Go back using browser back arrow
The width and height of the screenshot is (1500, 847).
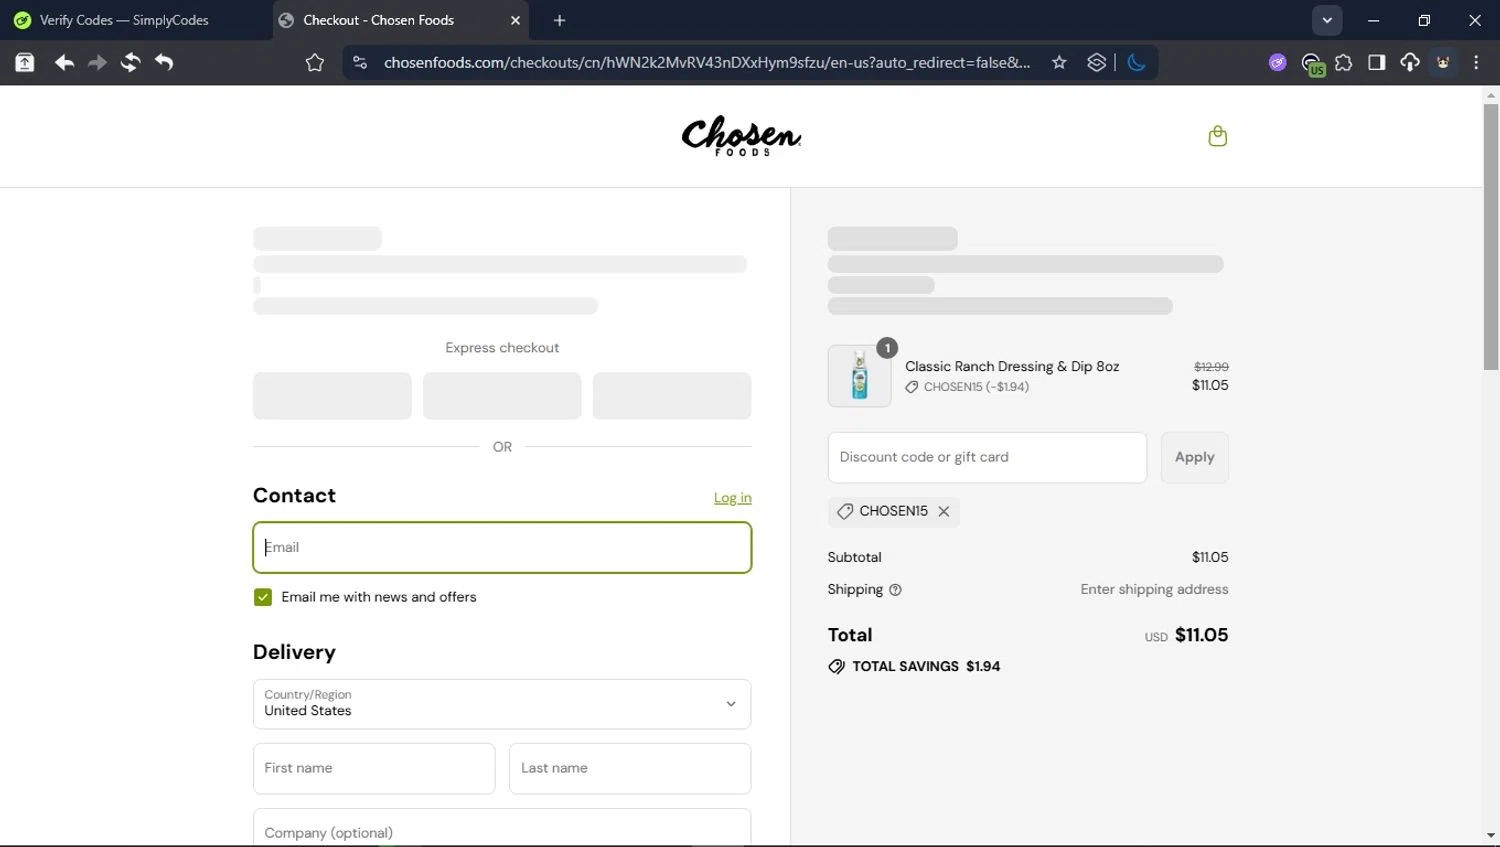point(64,62)
